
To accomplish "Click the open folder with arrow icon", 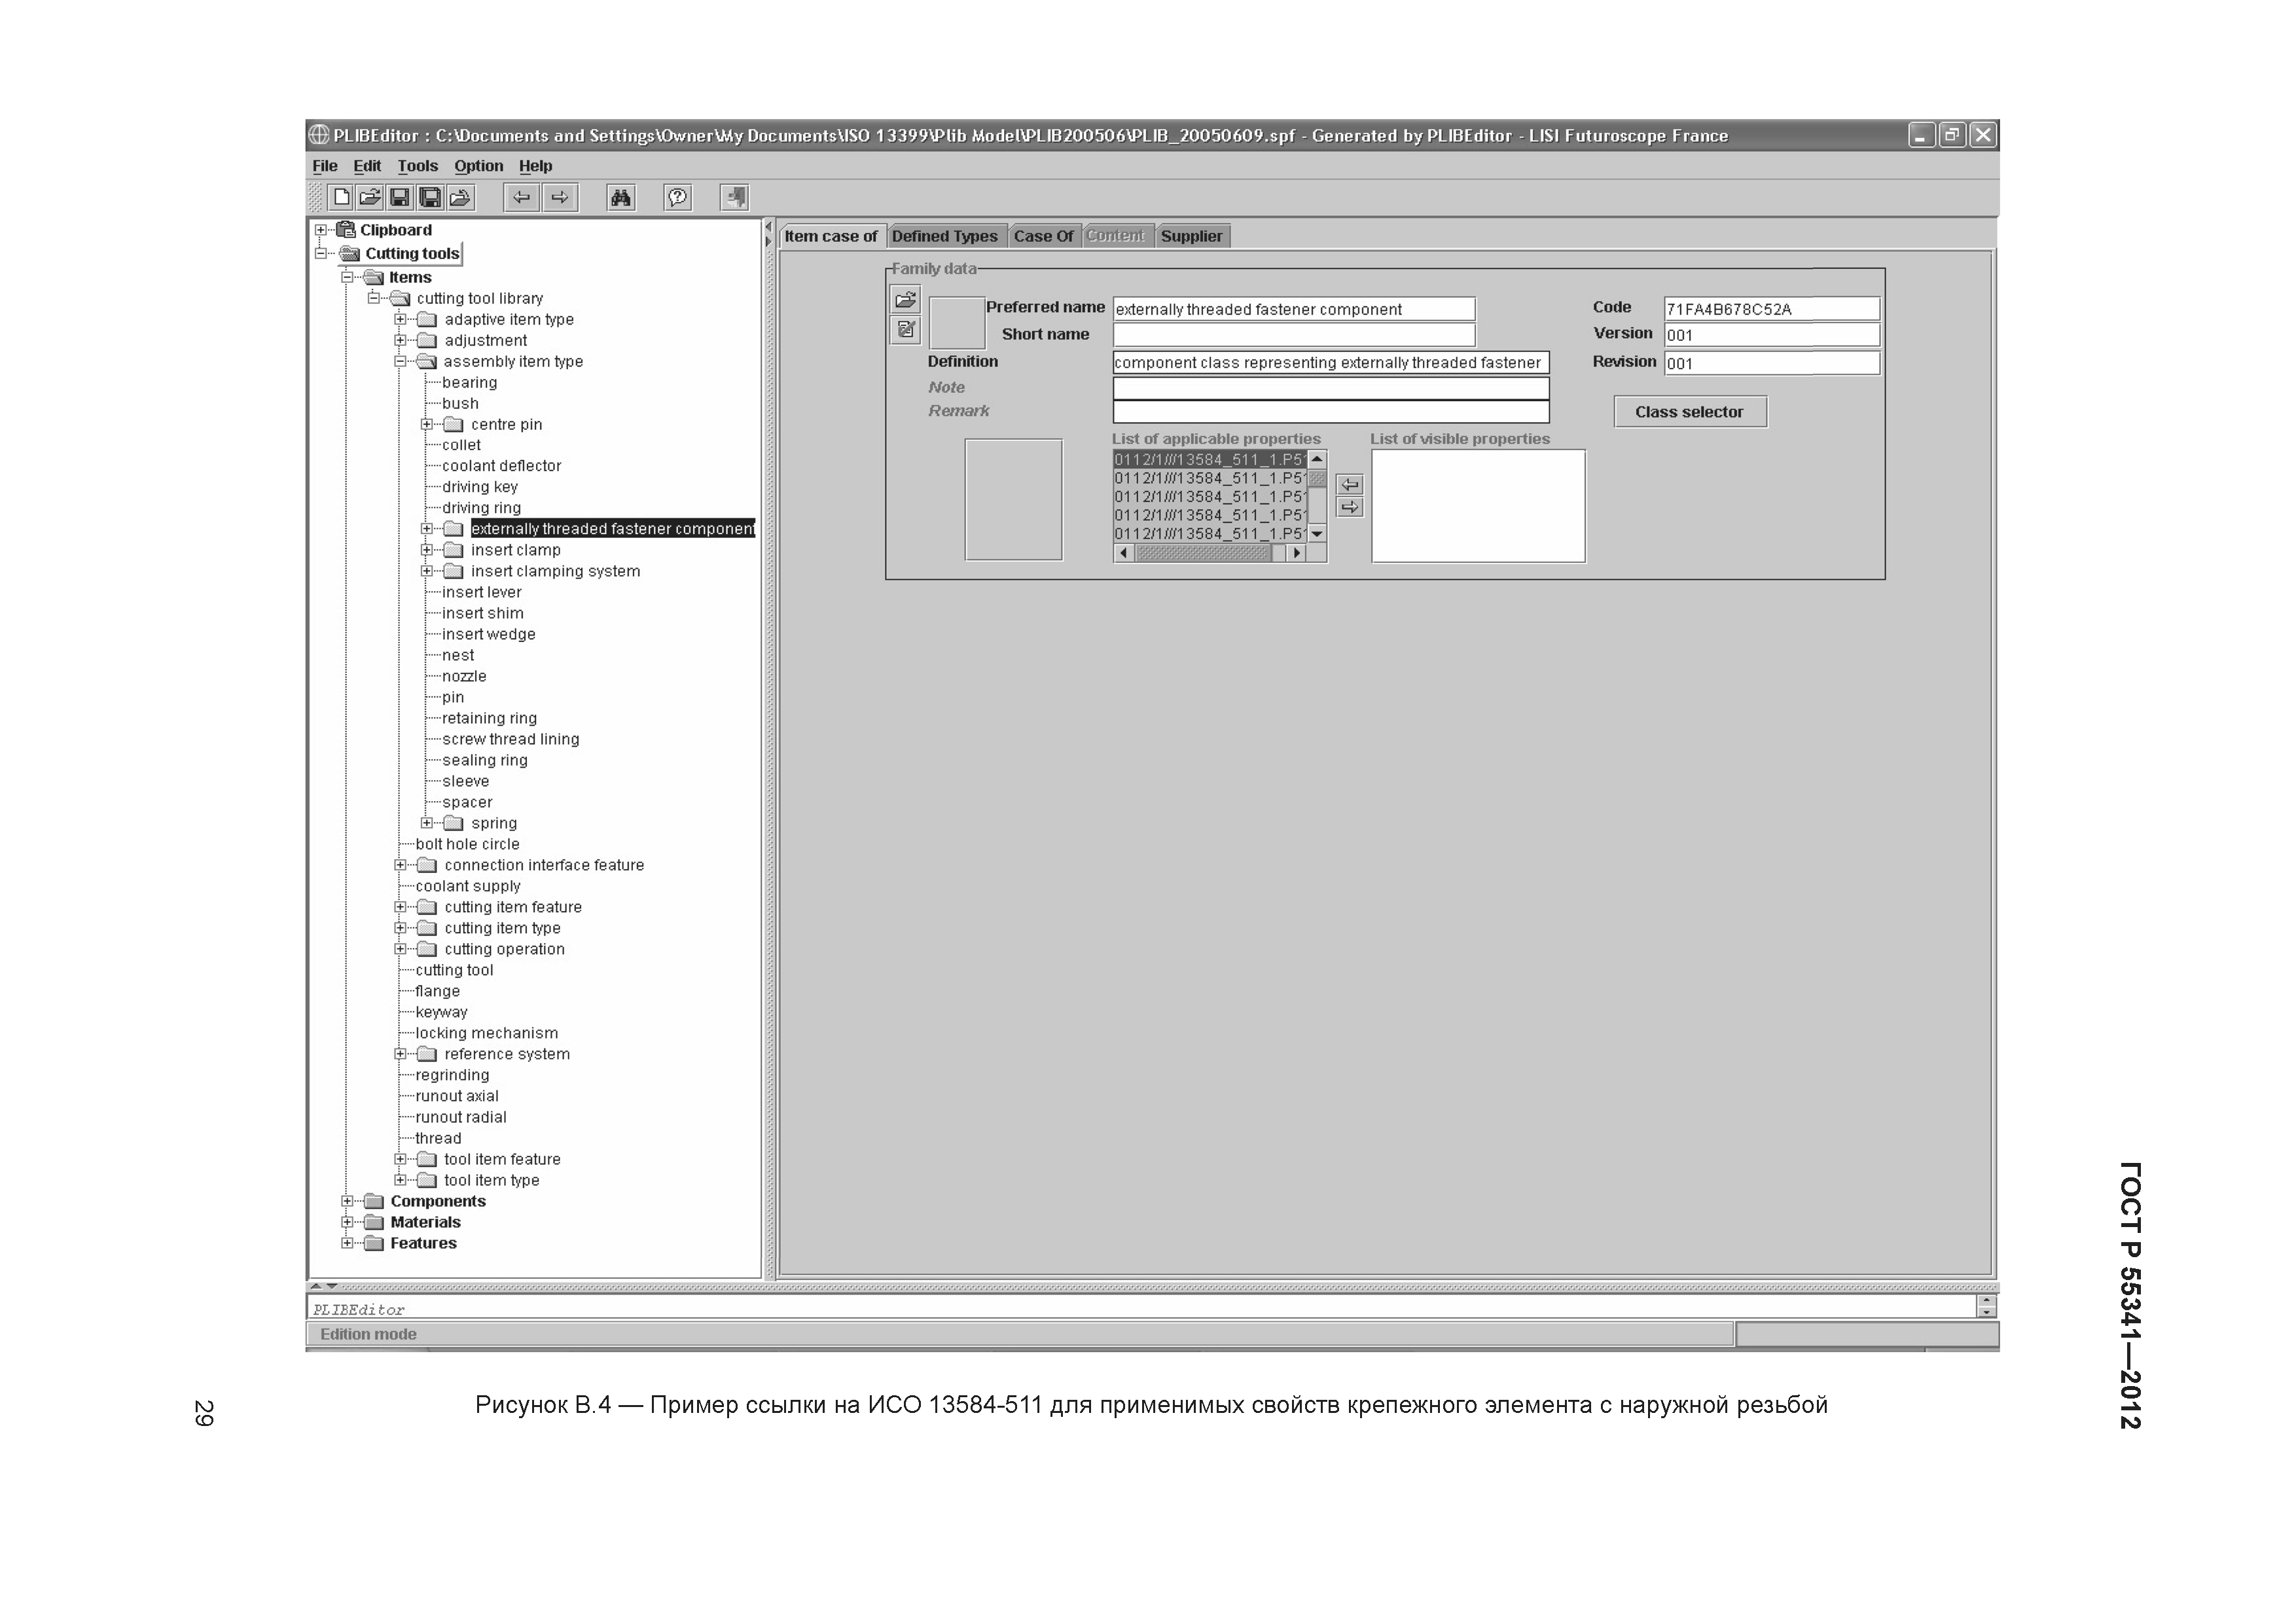I will click(460, 197).
